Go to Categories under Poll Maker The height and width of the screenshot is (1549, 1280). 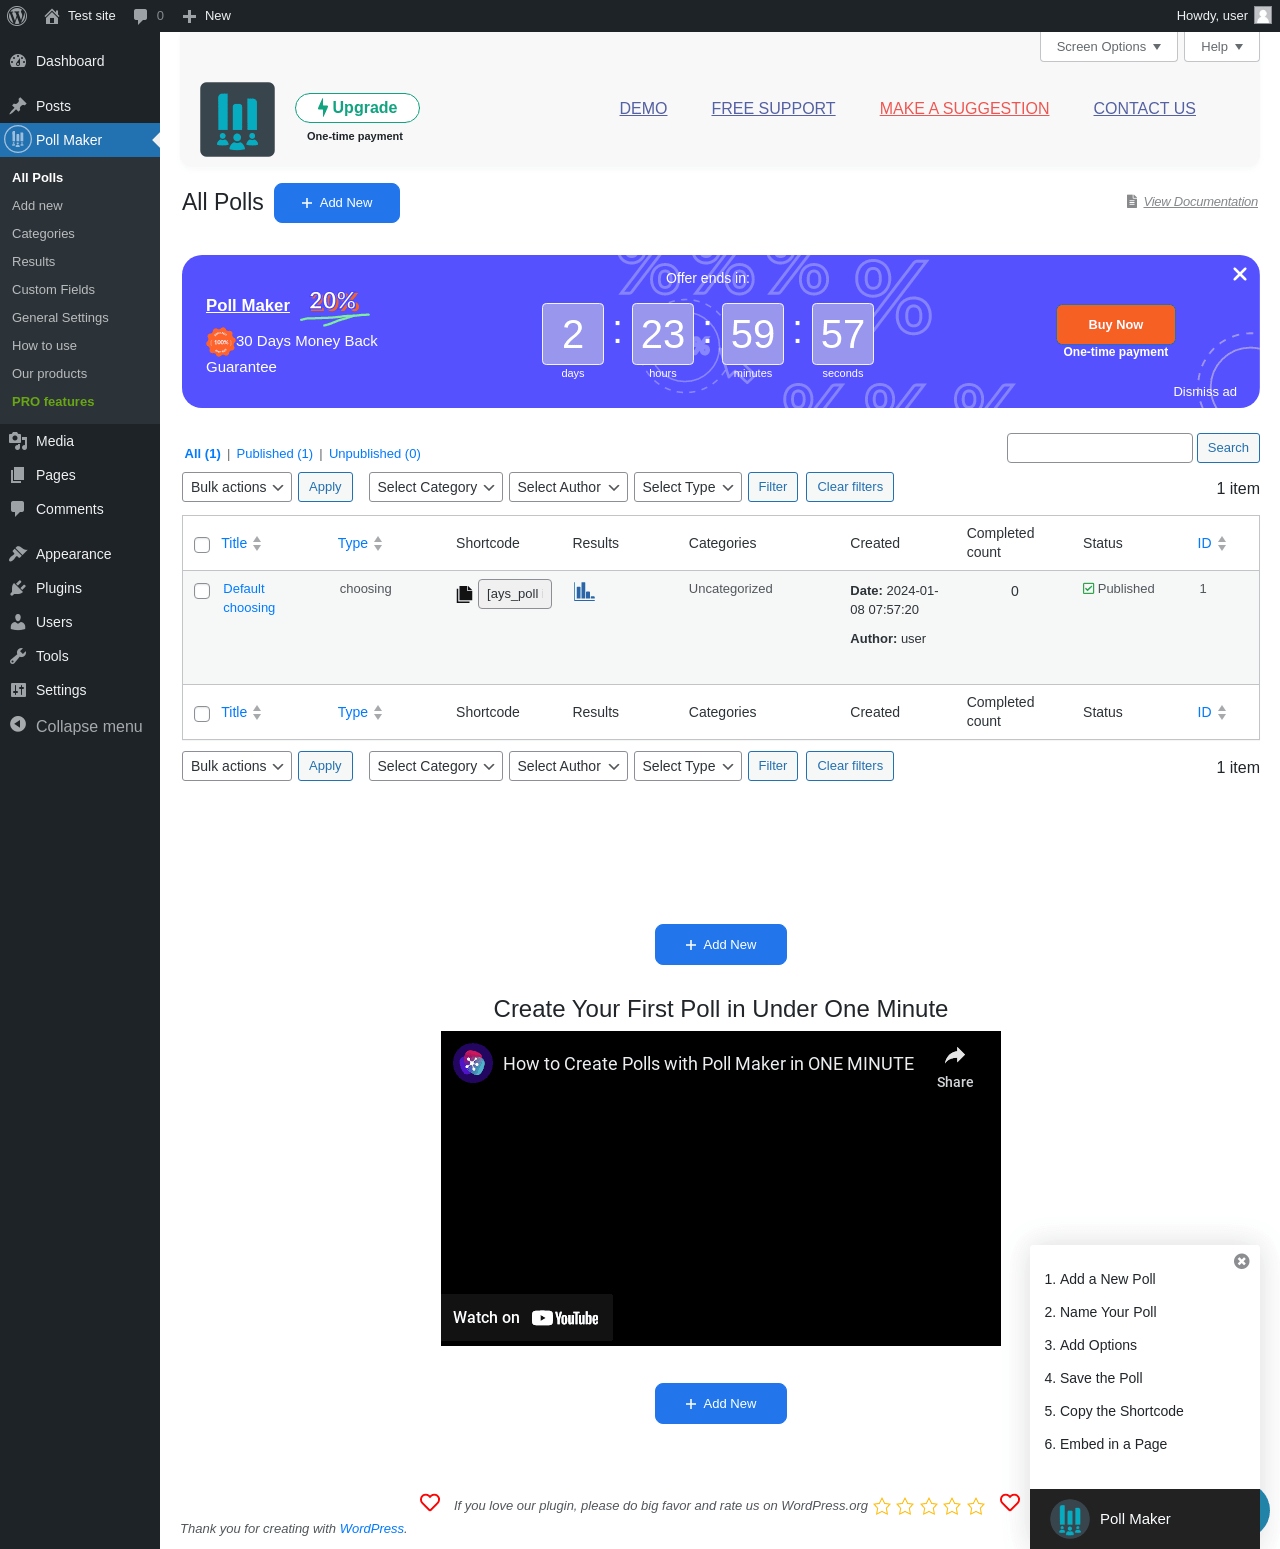coord(43,233)
